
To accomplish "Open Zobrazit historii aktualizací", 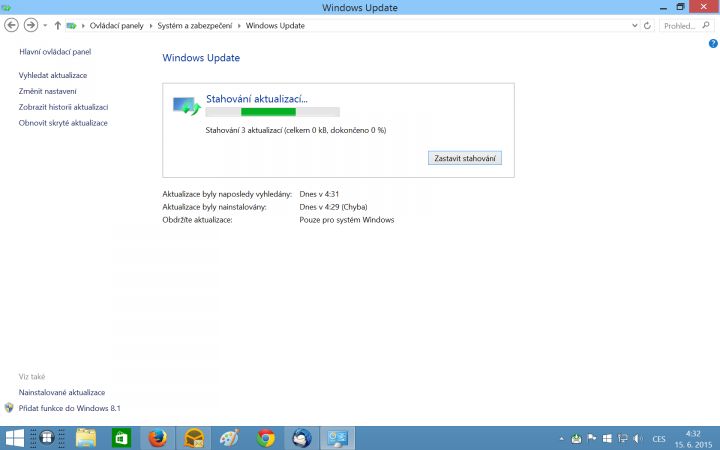I will pos(63,107).
